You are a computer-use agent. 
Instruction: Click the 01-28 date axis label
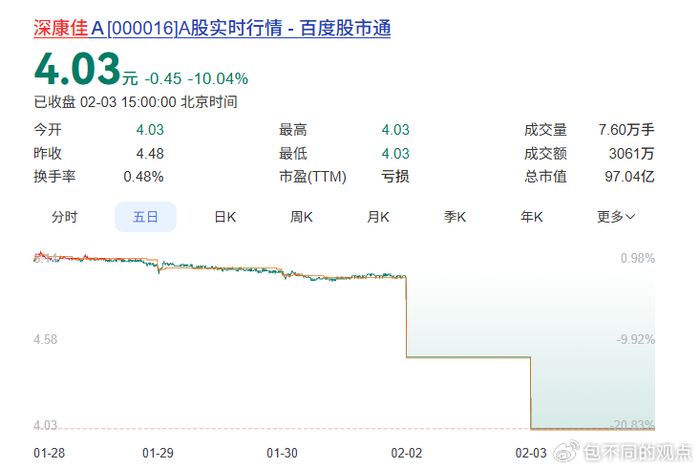coord(49,453)
